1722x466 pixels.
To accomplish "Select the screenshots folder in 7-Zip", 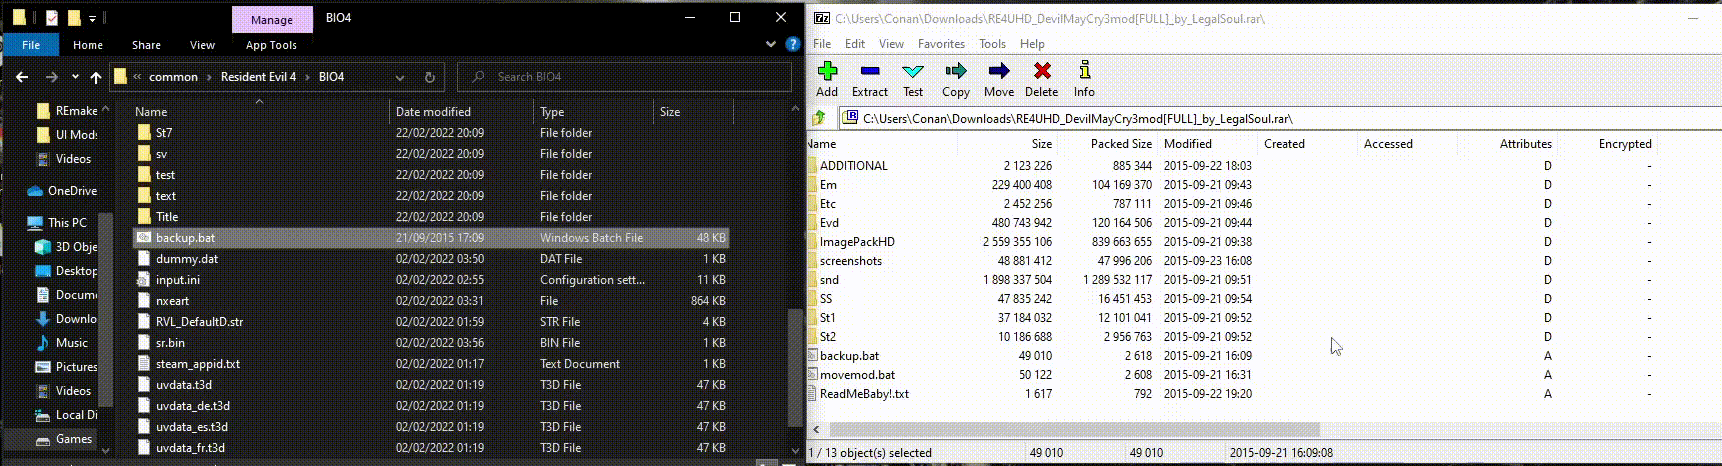I will coord(850,261).
